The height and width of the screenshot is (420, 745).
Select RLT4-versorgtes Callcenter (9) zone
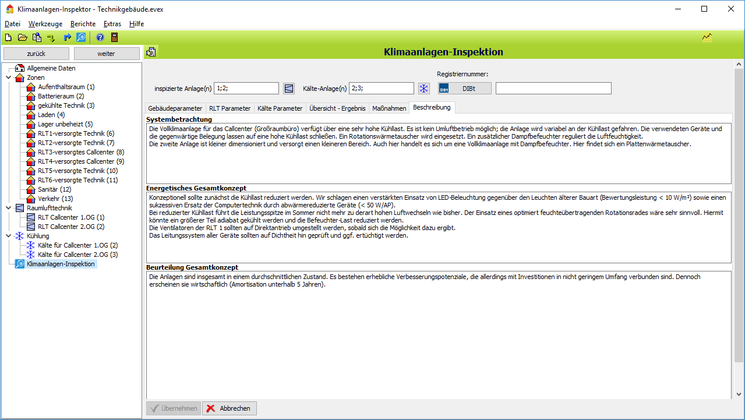coord(81,162)
